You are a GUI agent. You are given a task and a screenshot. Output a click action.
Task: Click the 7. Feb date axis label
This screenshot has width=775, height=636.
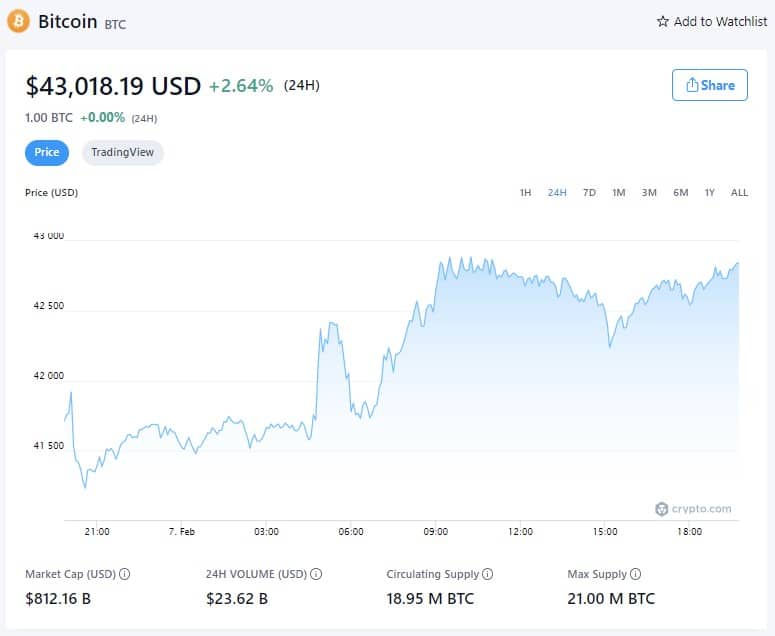click(181, 532)
